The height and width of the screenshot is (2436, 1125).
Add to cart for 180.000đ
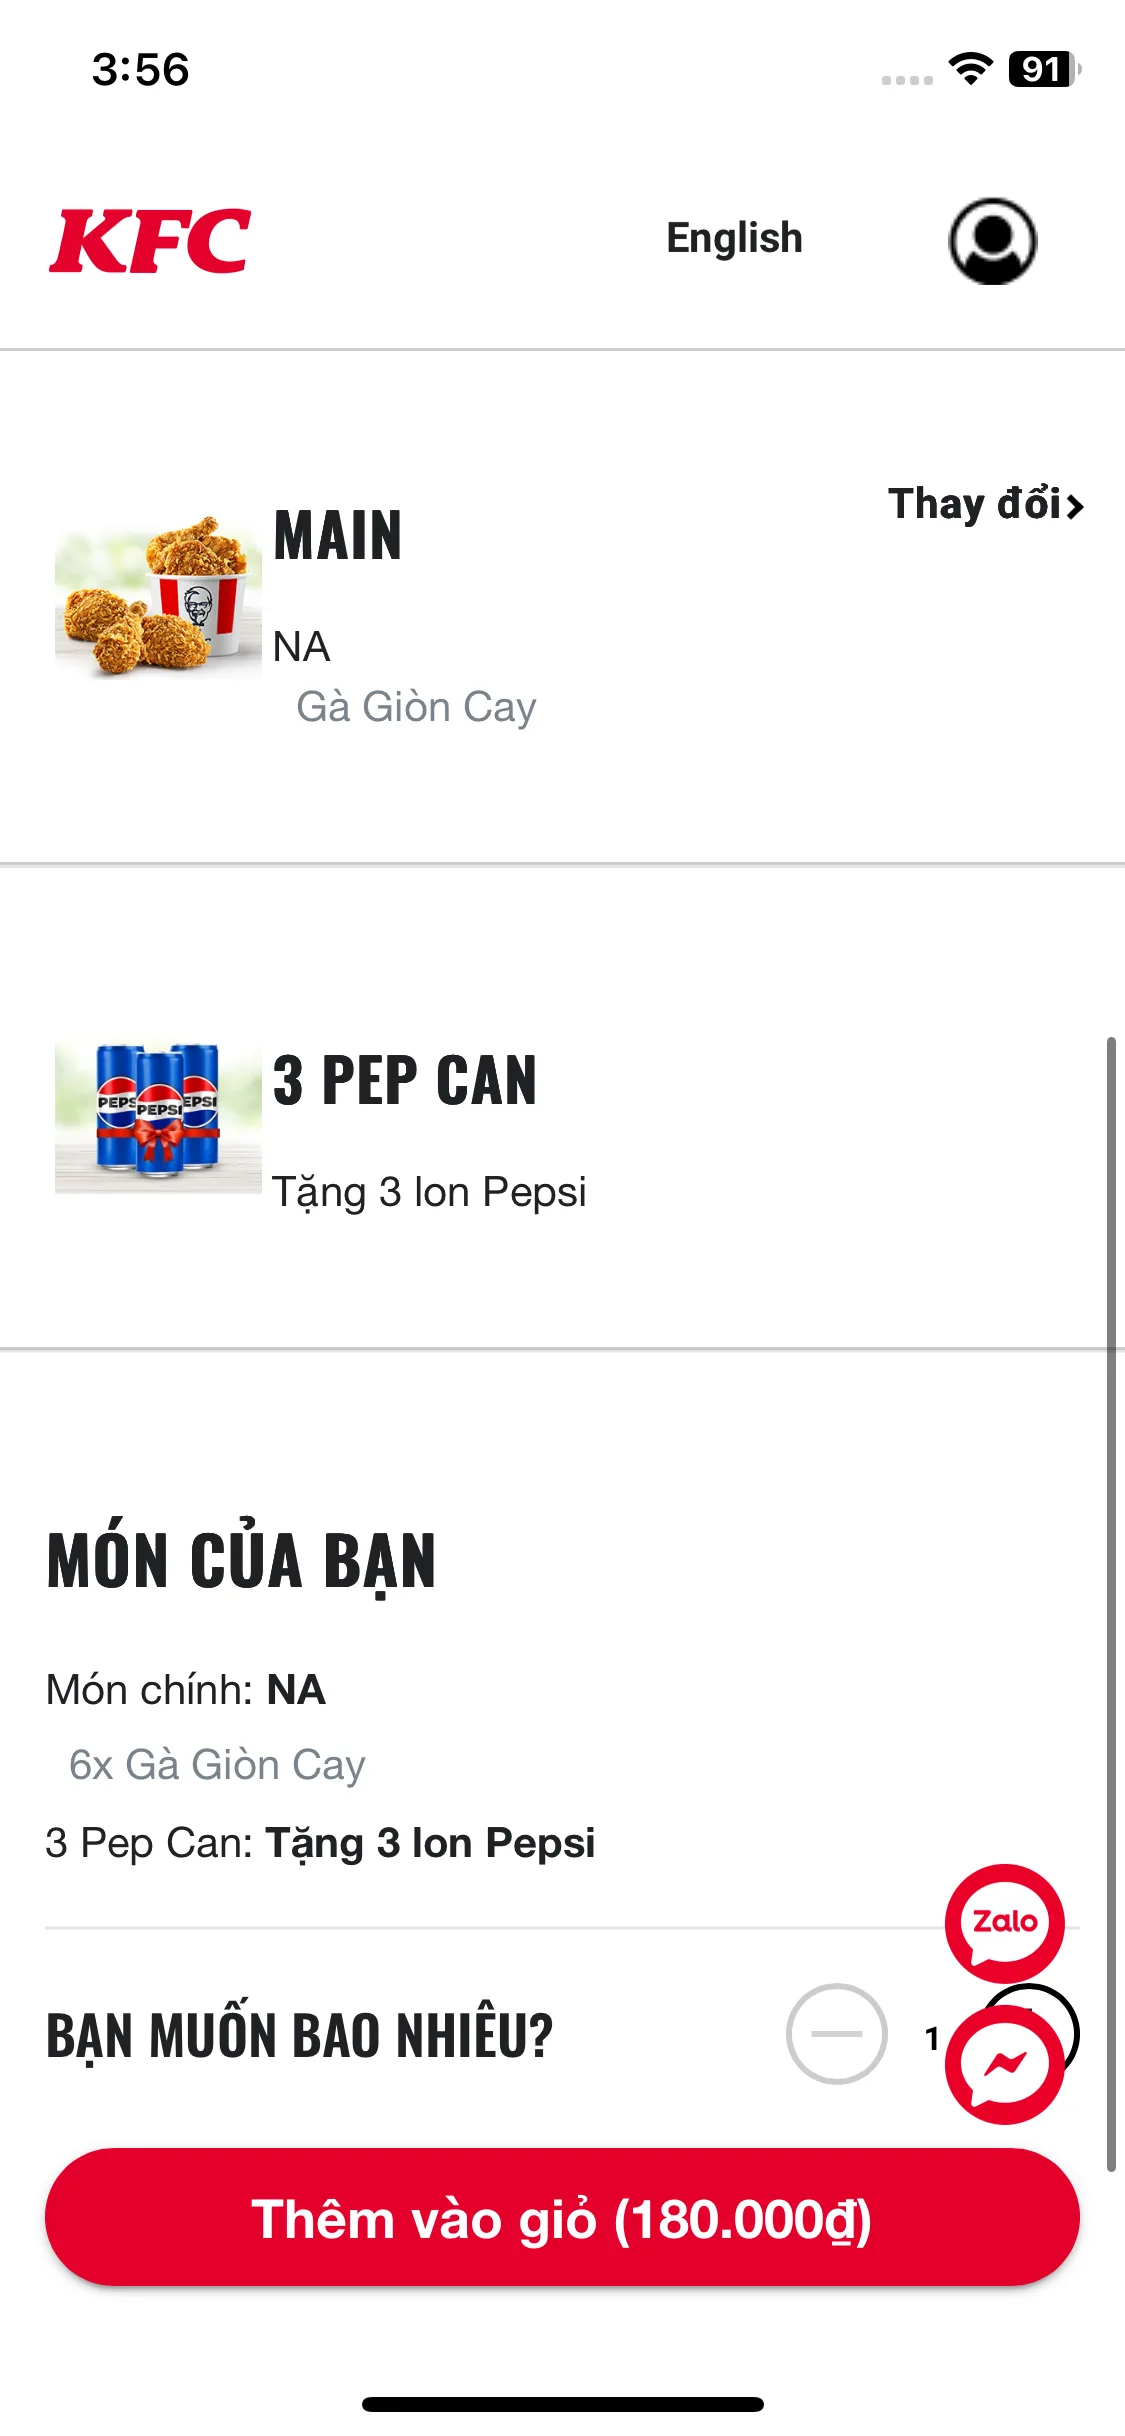pyautogui.click(x=562, y=2218)
